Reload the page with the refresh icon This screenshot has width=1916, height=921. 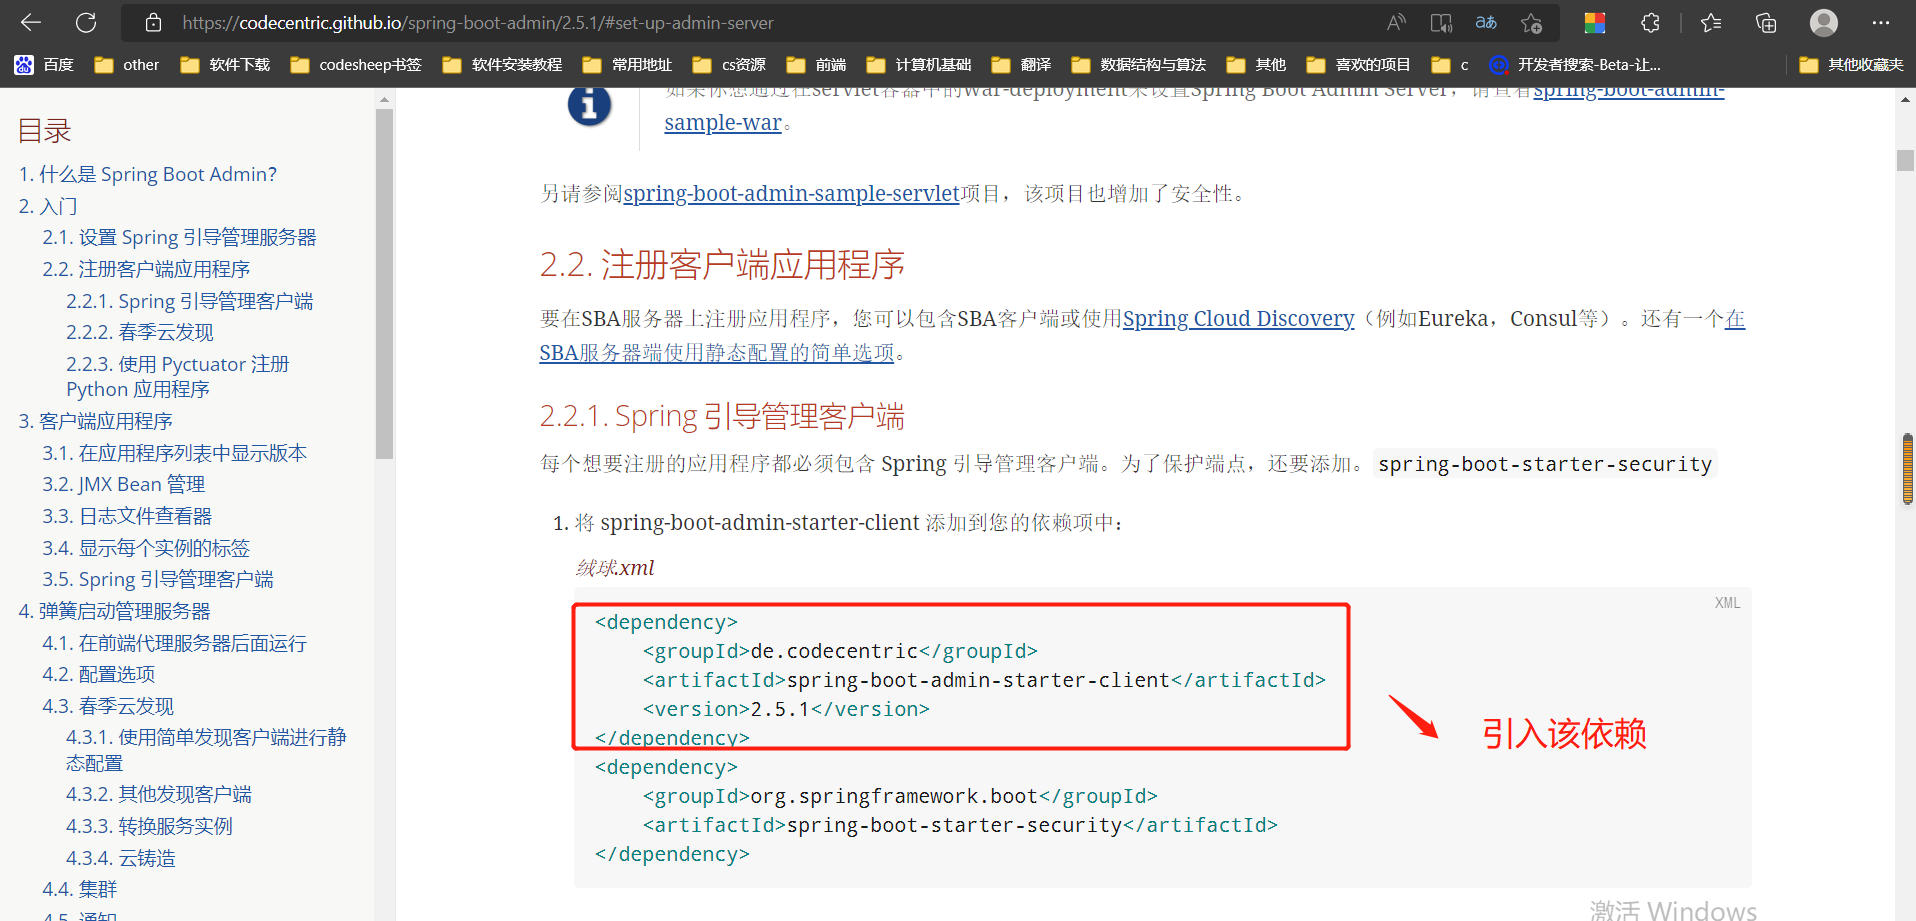87,22
